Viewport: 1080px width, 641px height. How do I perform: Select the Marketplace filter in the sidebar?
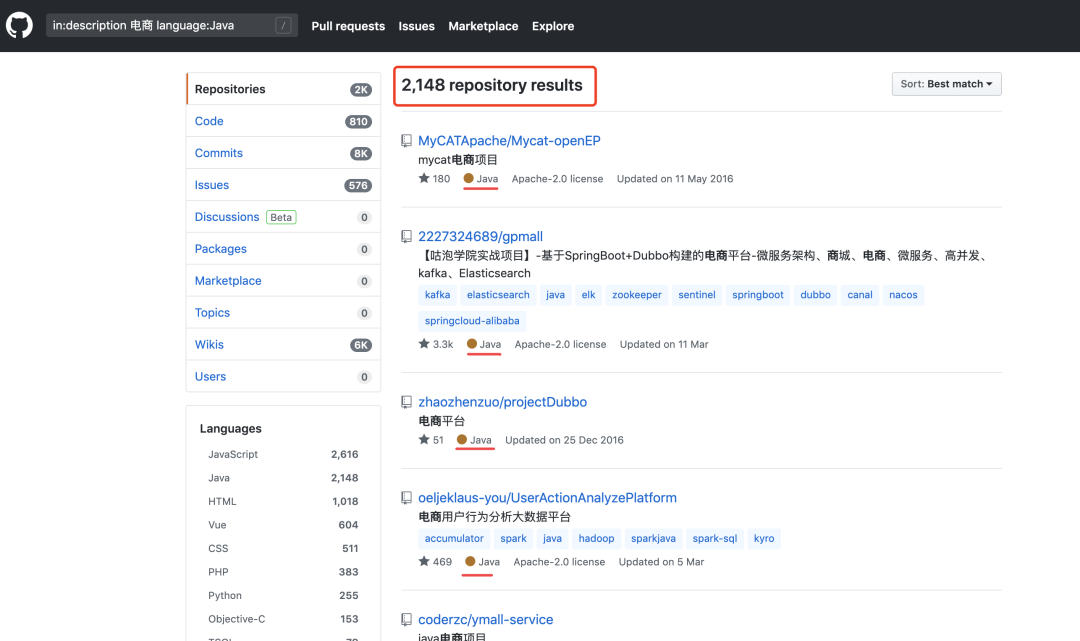(283, 280)
